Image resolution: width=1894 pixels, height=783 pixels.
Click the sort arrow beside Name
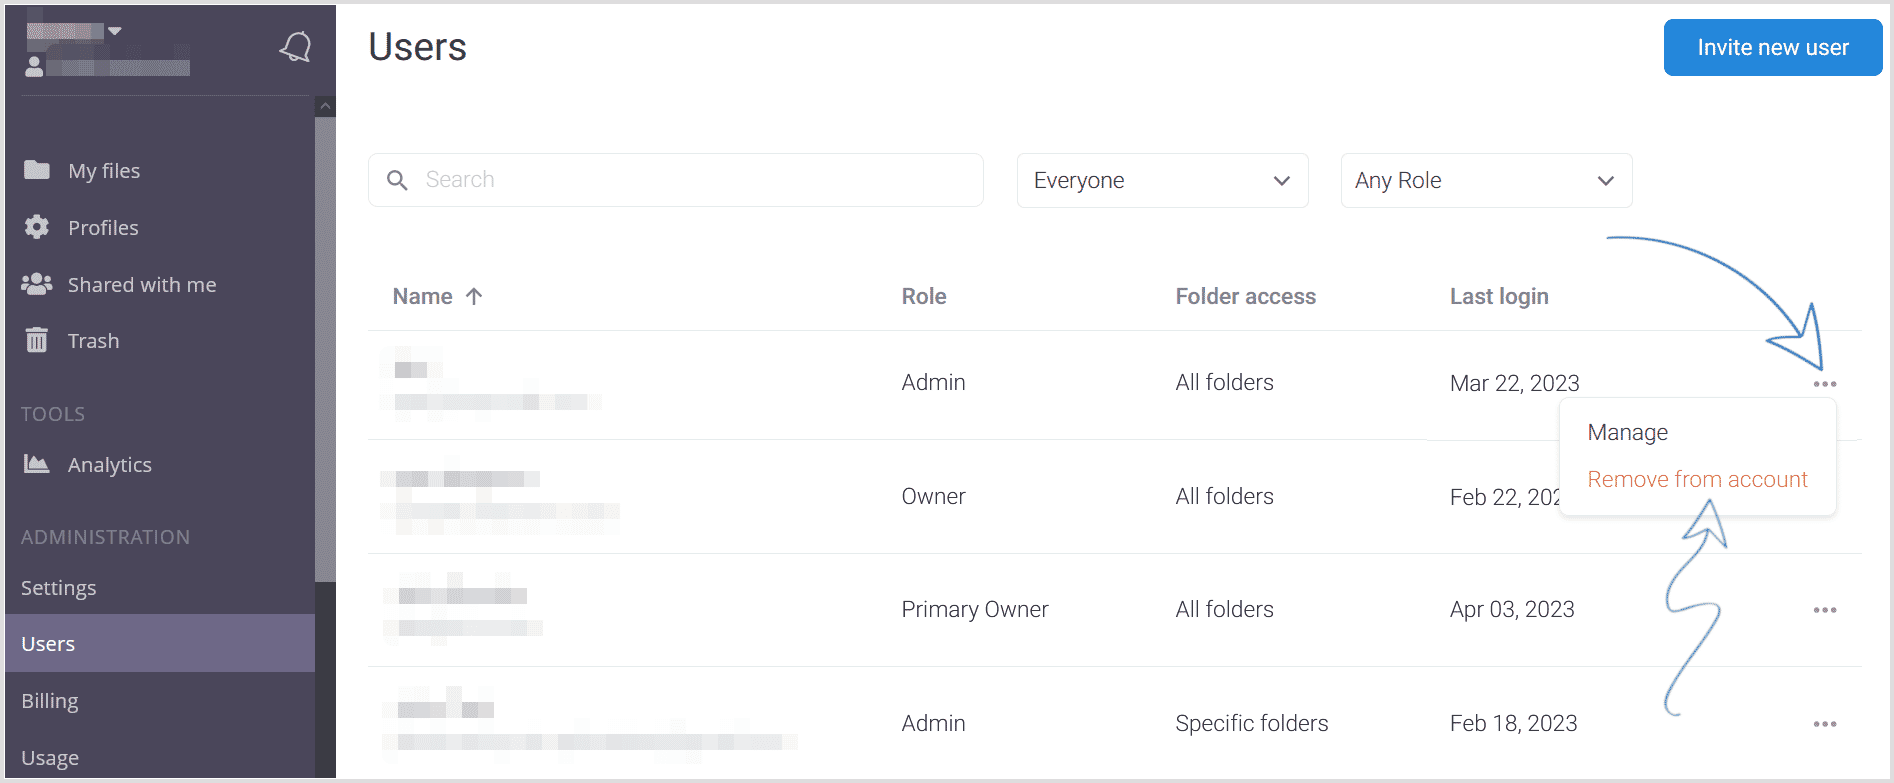(x=474, y=296)
